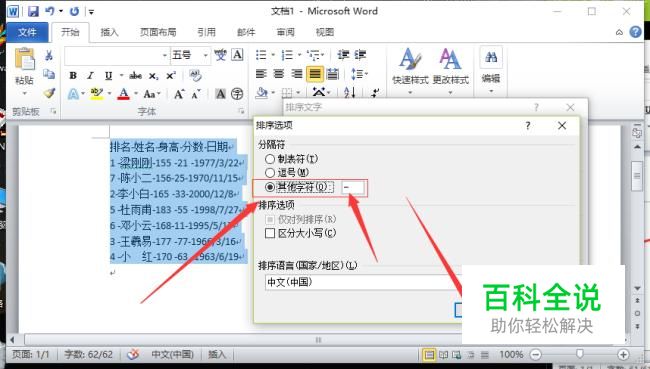Screen dimensions: 650x369
Task: Apply strikethrough (abc) formatting
Action: point(135,75)
